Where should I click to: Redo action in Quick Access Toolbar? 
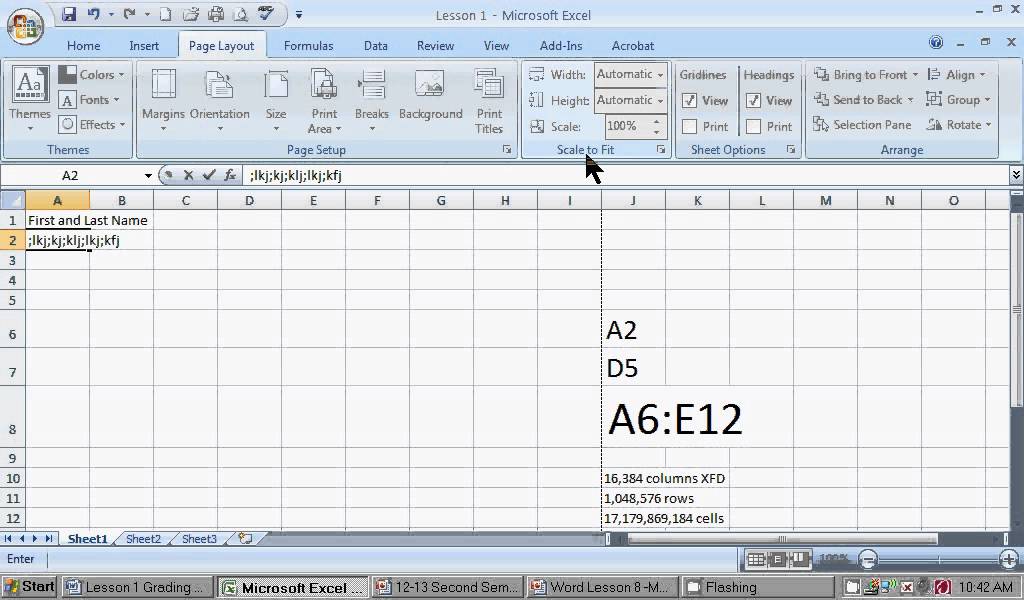point(129,14)
